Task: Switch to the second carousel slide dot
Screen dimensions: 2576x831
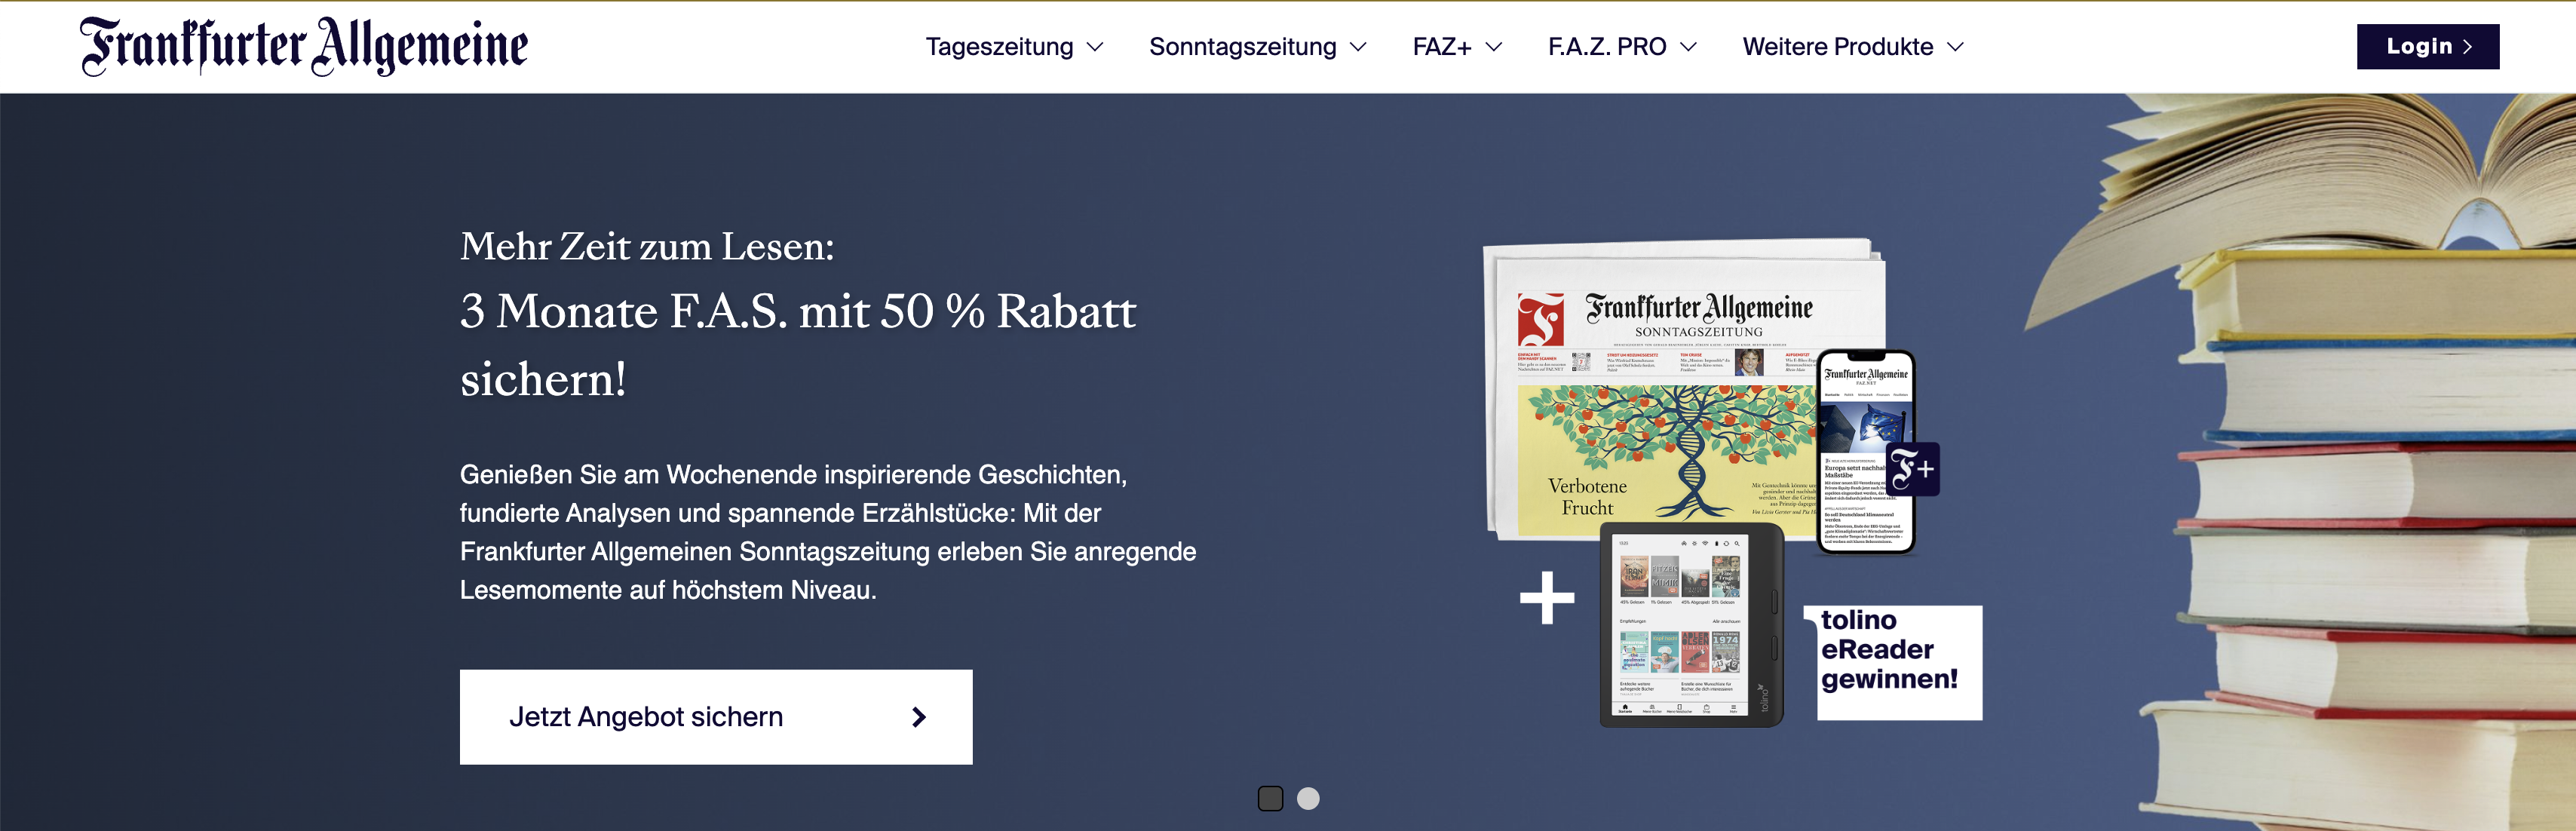Action: 1308,798
